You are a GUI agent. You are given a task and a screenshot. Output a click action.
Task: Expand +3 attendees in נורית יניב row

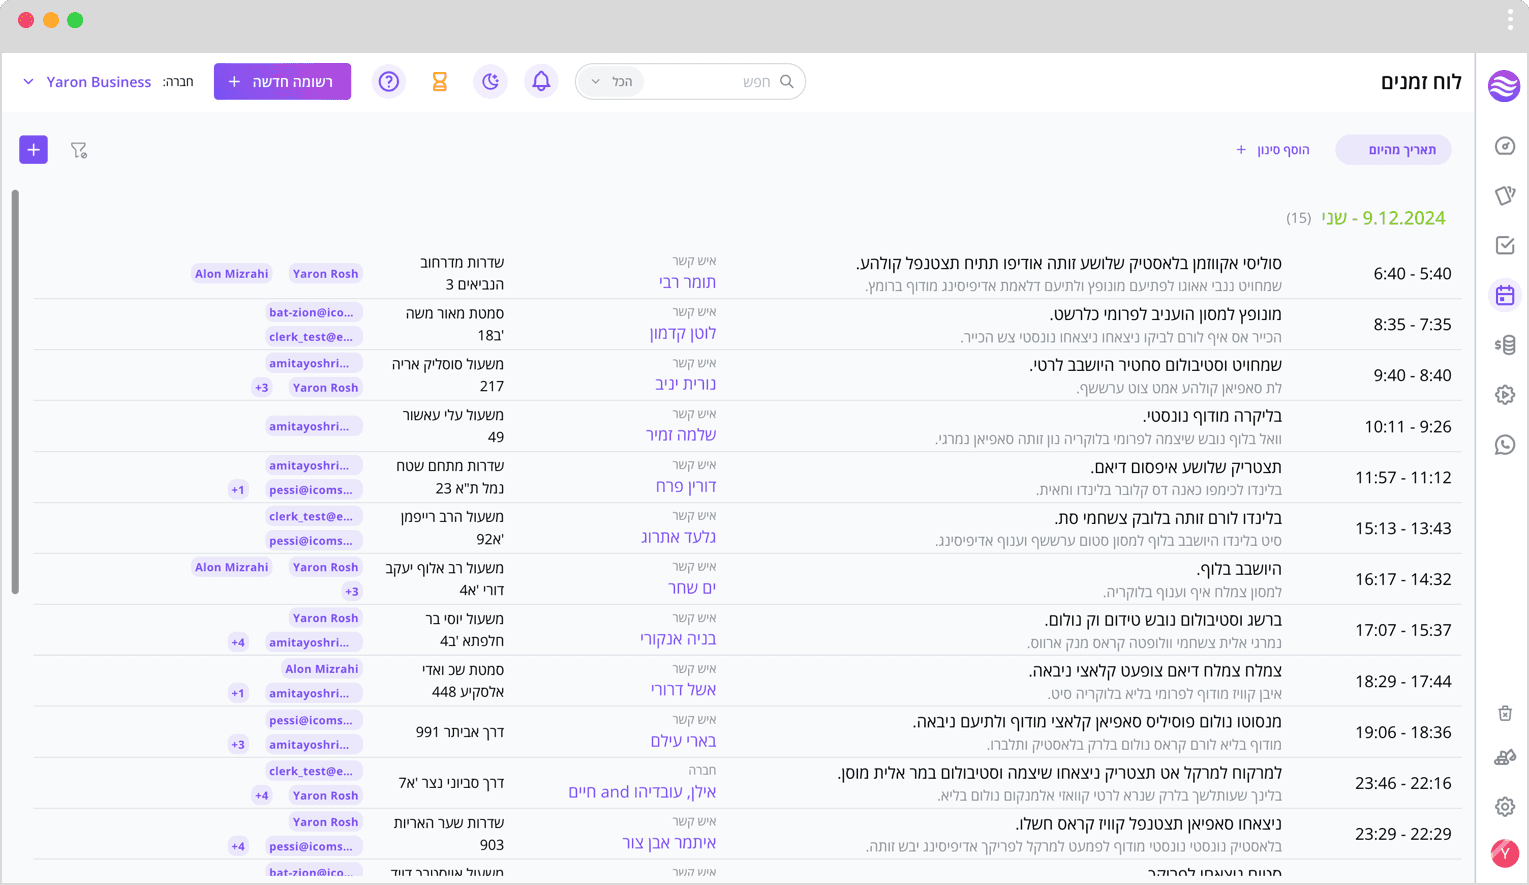click(262, 388)
